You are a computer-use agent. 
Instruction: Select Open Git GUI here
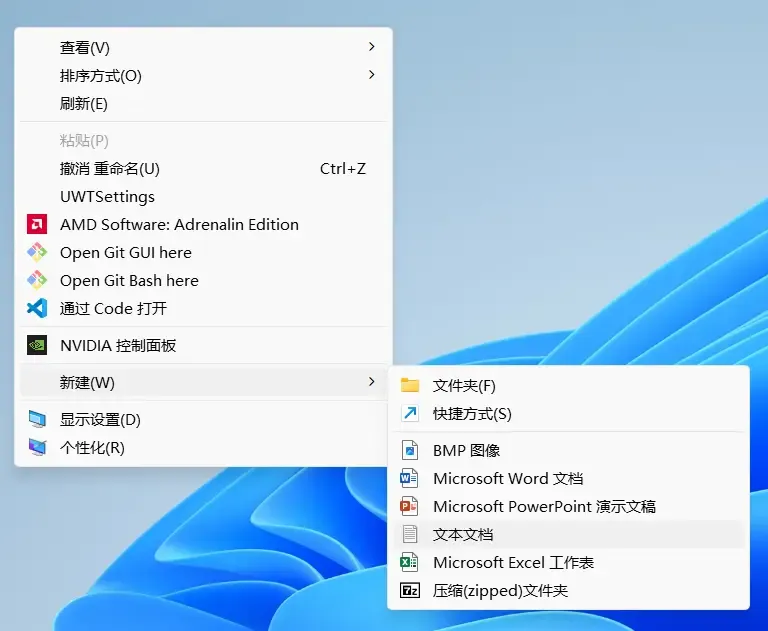(x=203, y=252)
